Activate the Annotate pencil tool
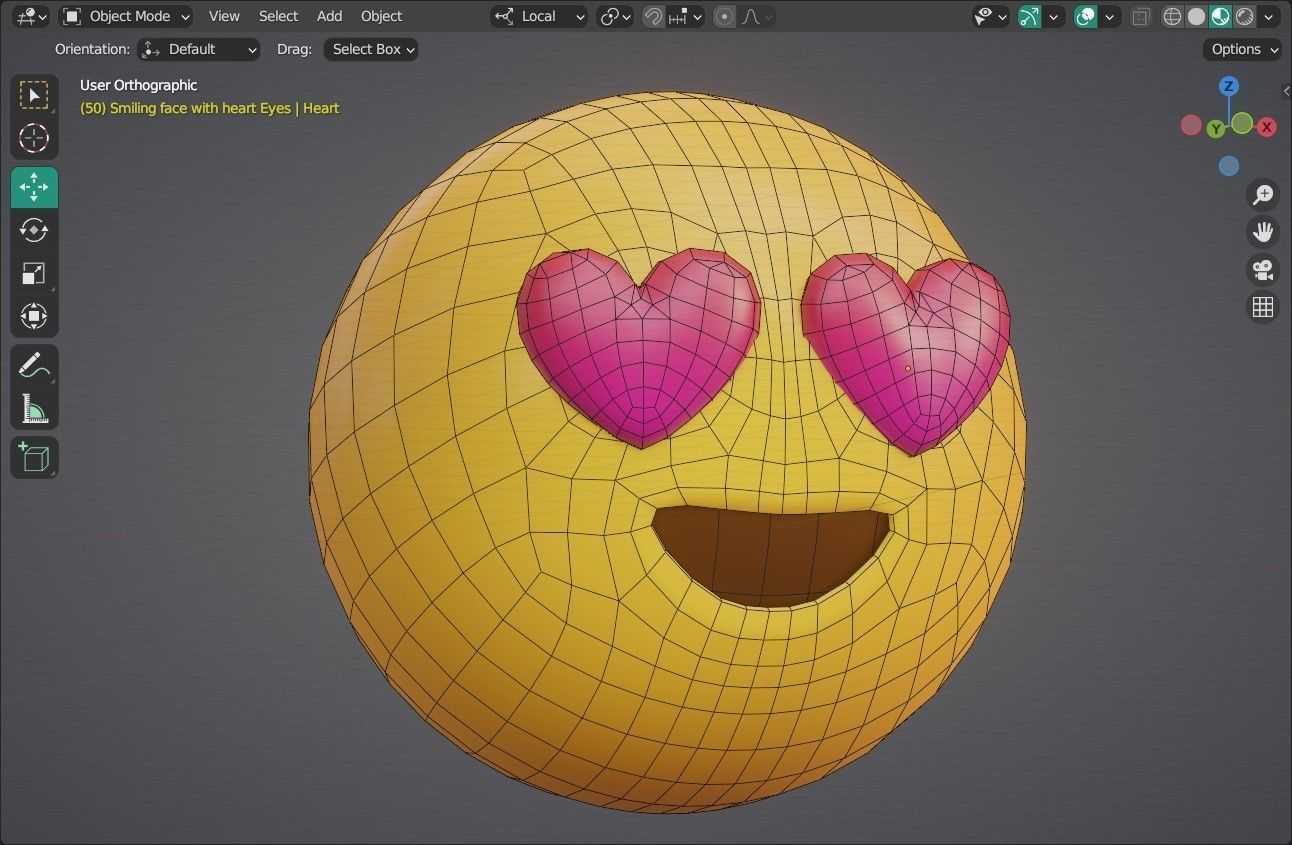1292x845 pixels. click(x=34, y=365)
